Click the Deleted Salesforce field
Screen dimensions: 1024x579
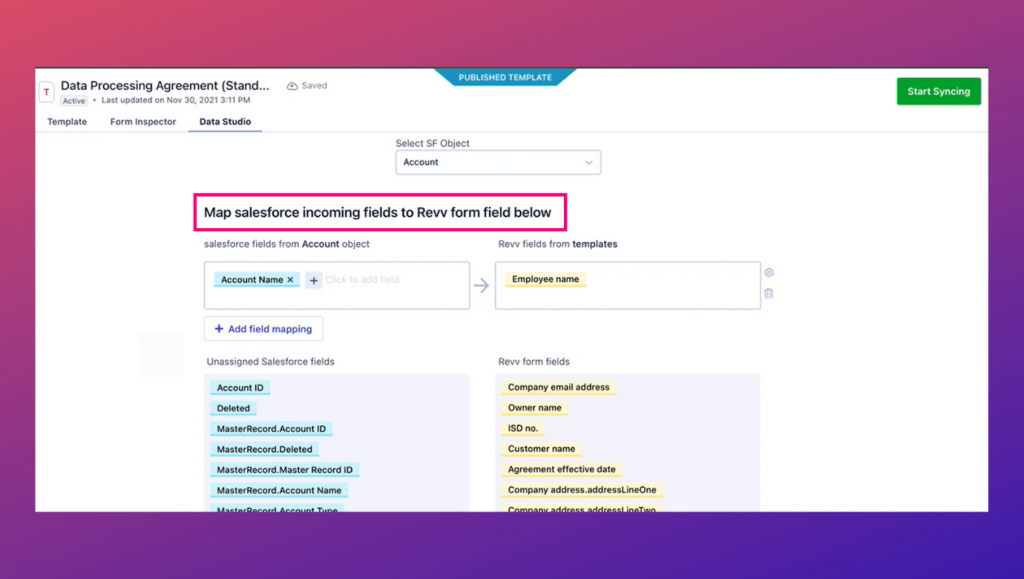233,408
